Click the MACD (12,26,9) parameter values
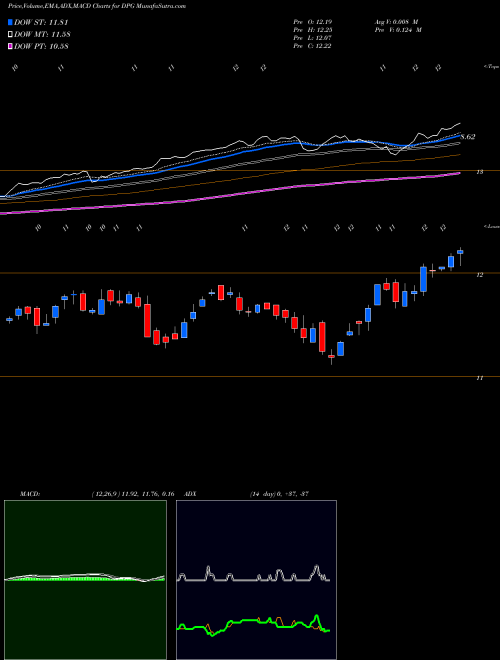 click(133, 494)
